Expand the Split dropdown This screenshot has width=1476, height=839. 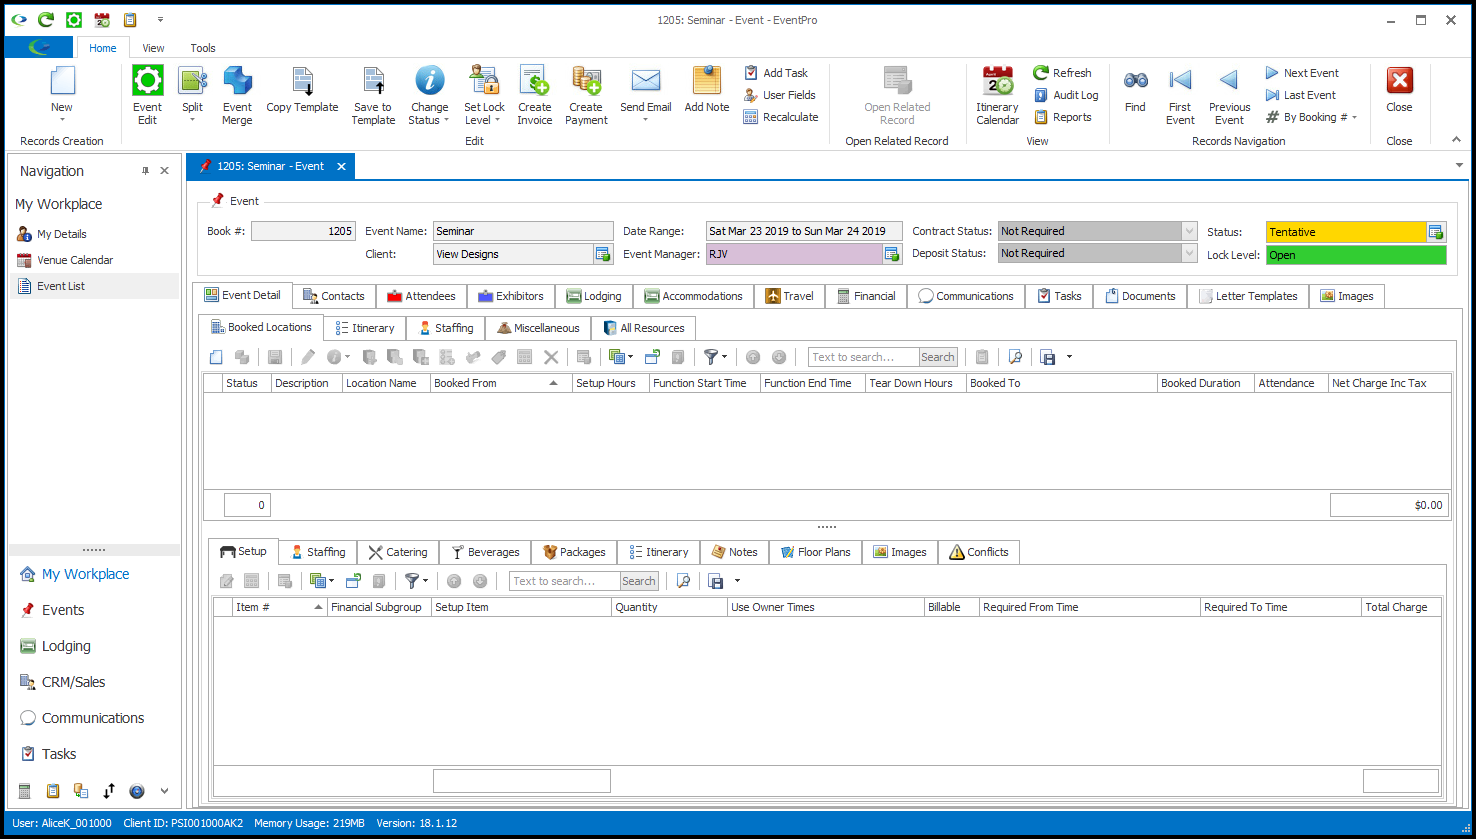(192, 119)
